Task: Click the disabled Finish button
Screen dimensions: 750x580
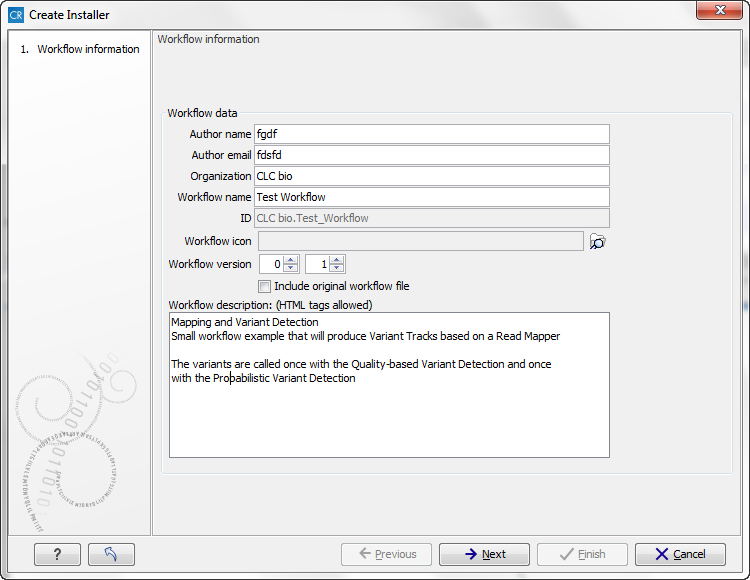Action: coord(582,554)
